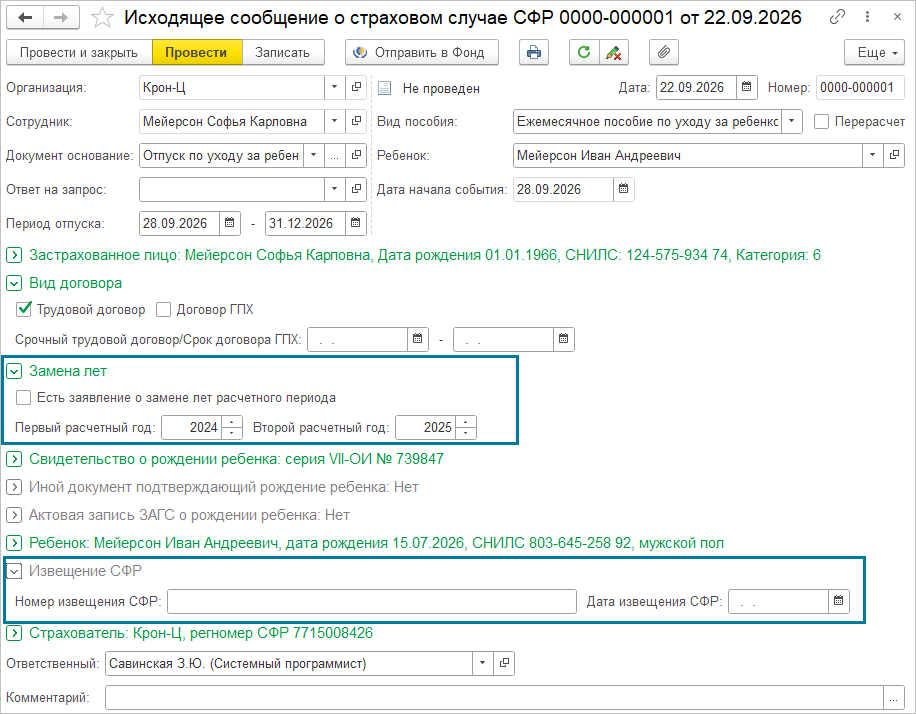Enable the Перерасчет checkbox
This screenshot has height=714, width=916.
(x=821, y=122)
